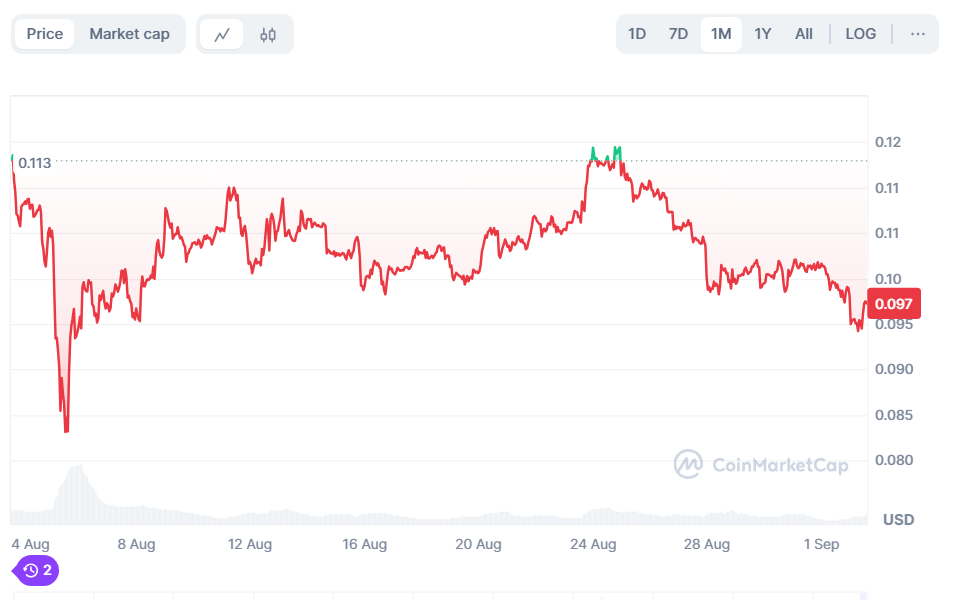Image resolution: width=954 pixels, height=600 pixels.
Task: Click the 0.113 opening price label
Action: pyautogui.click(x=35, y=162)
